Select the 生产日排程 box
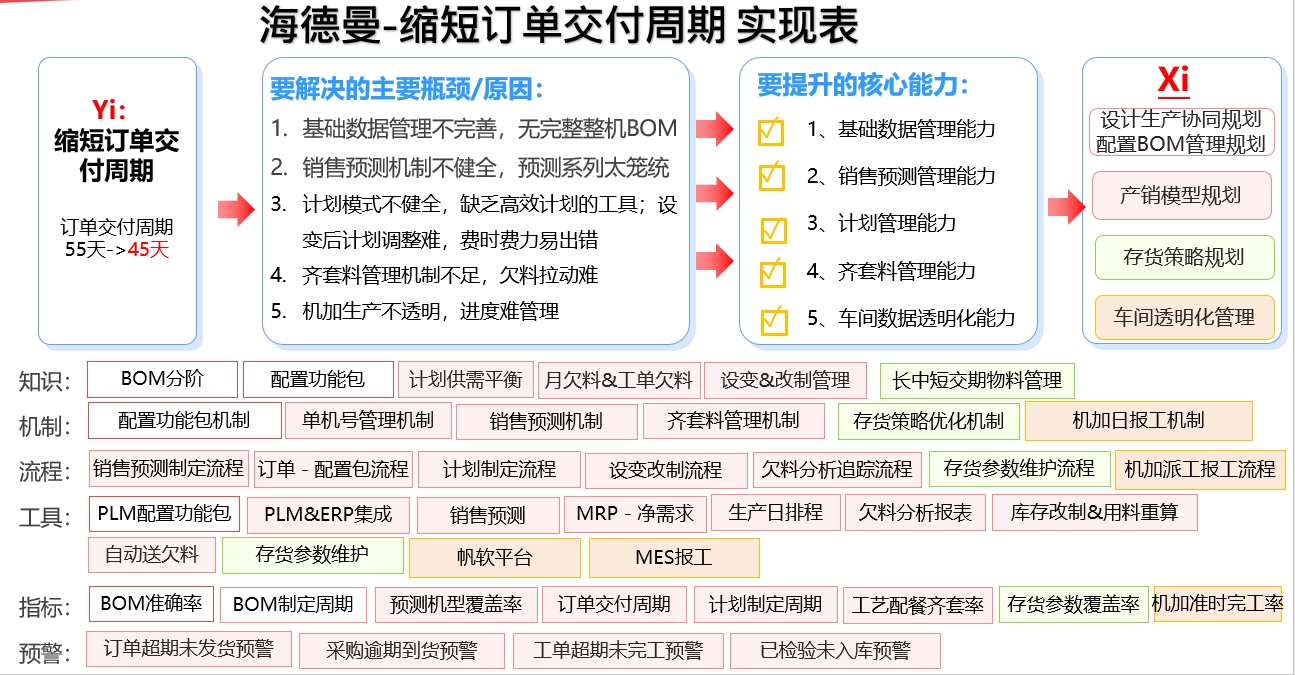1295x675 pixels. (776, 513)
